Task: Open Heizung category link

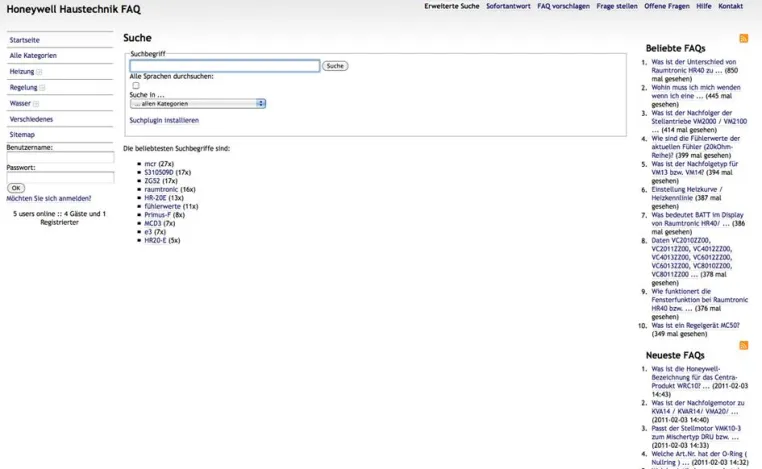Action: click(x=22, y=71)
